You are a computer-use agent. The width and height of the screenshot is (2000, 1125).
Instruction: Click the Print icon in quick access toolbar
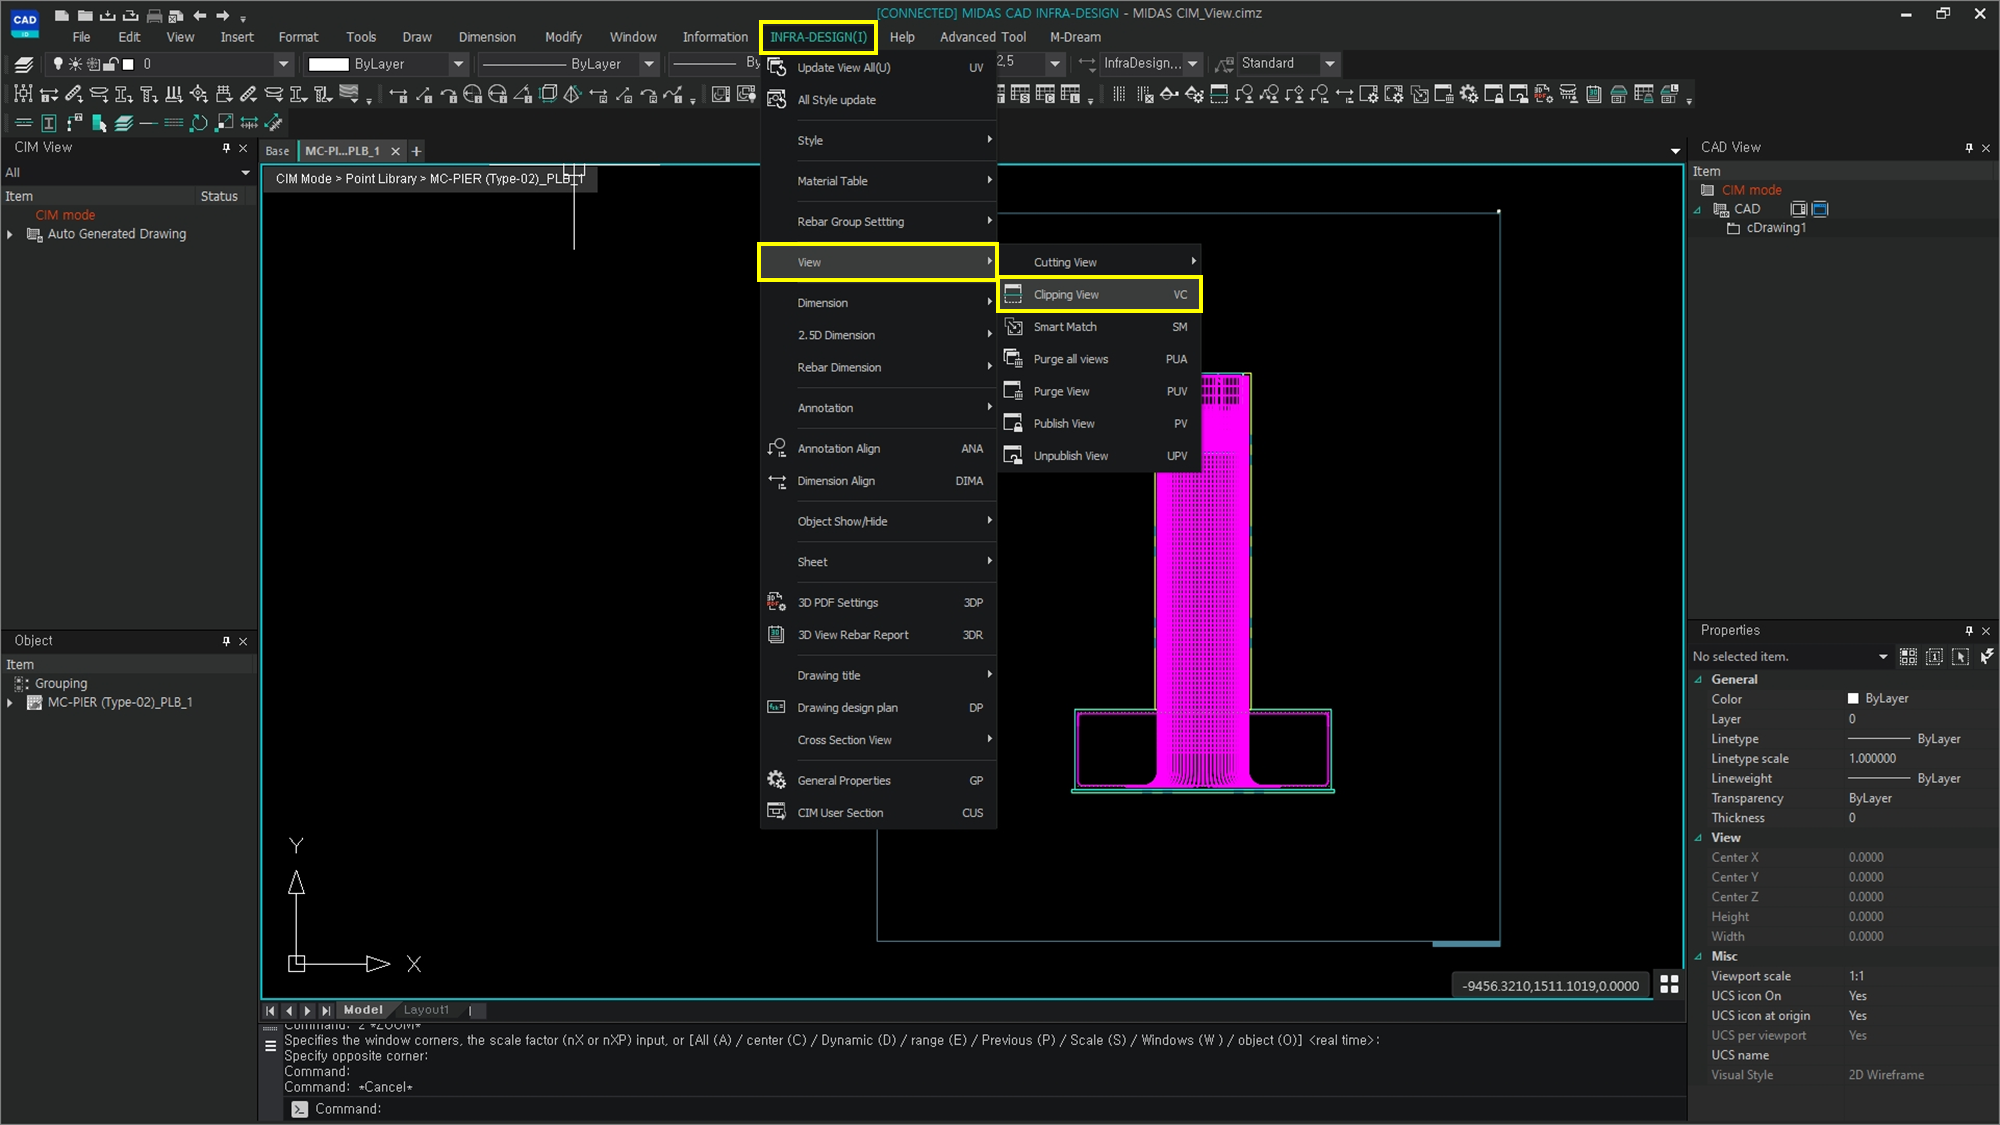pos(153,15)
